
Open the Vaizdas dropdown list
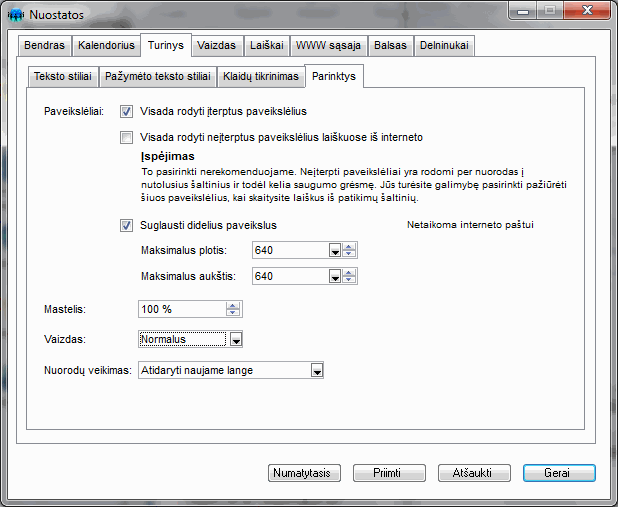click(x=236, y=340)
